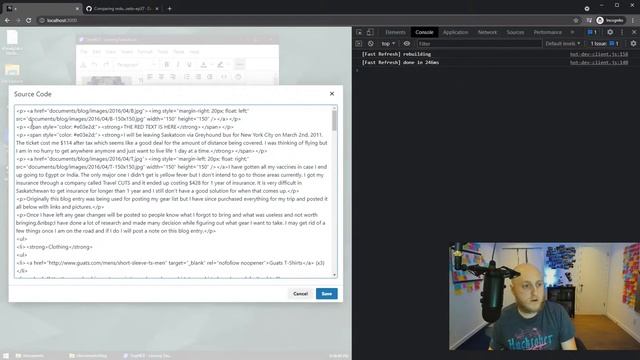Close the Source Code dialog with the X

pos(332,94)
